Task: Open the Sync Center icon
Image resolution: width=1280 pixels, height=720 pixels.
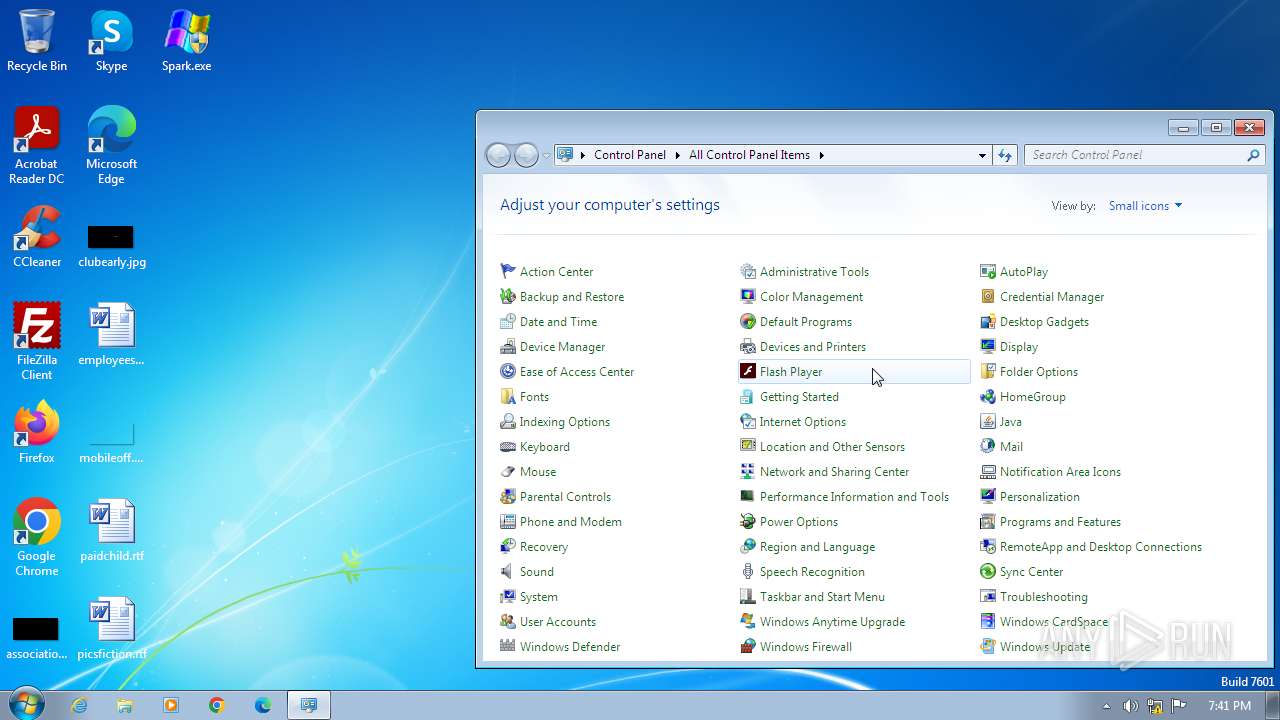Action: pyautogui.click(x=988, y=572)
